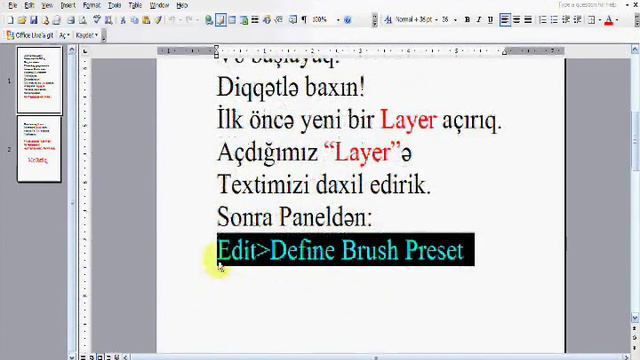
Task: Open the Aç dropdown button
Action: 64,36
